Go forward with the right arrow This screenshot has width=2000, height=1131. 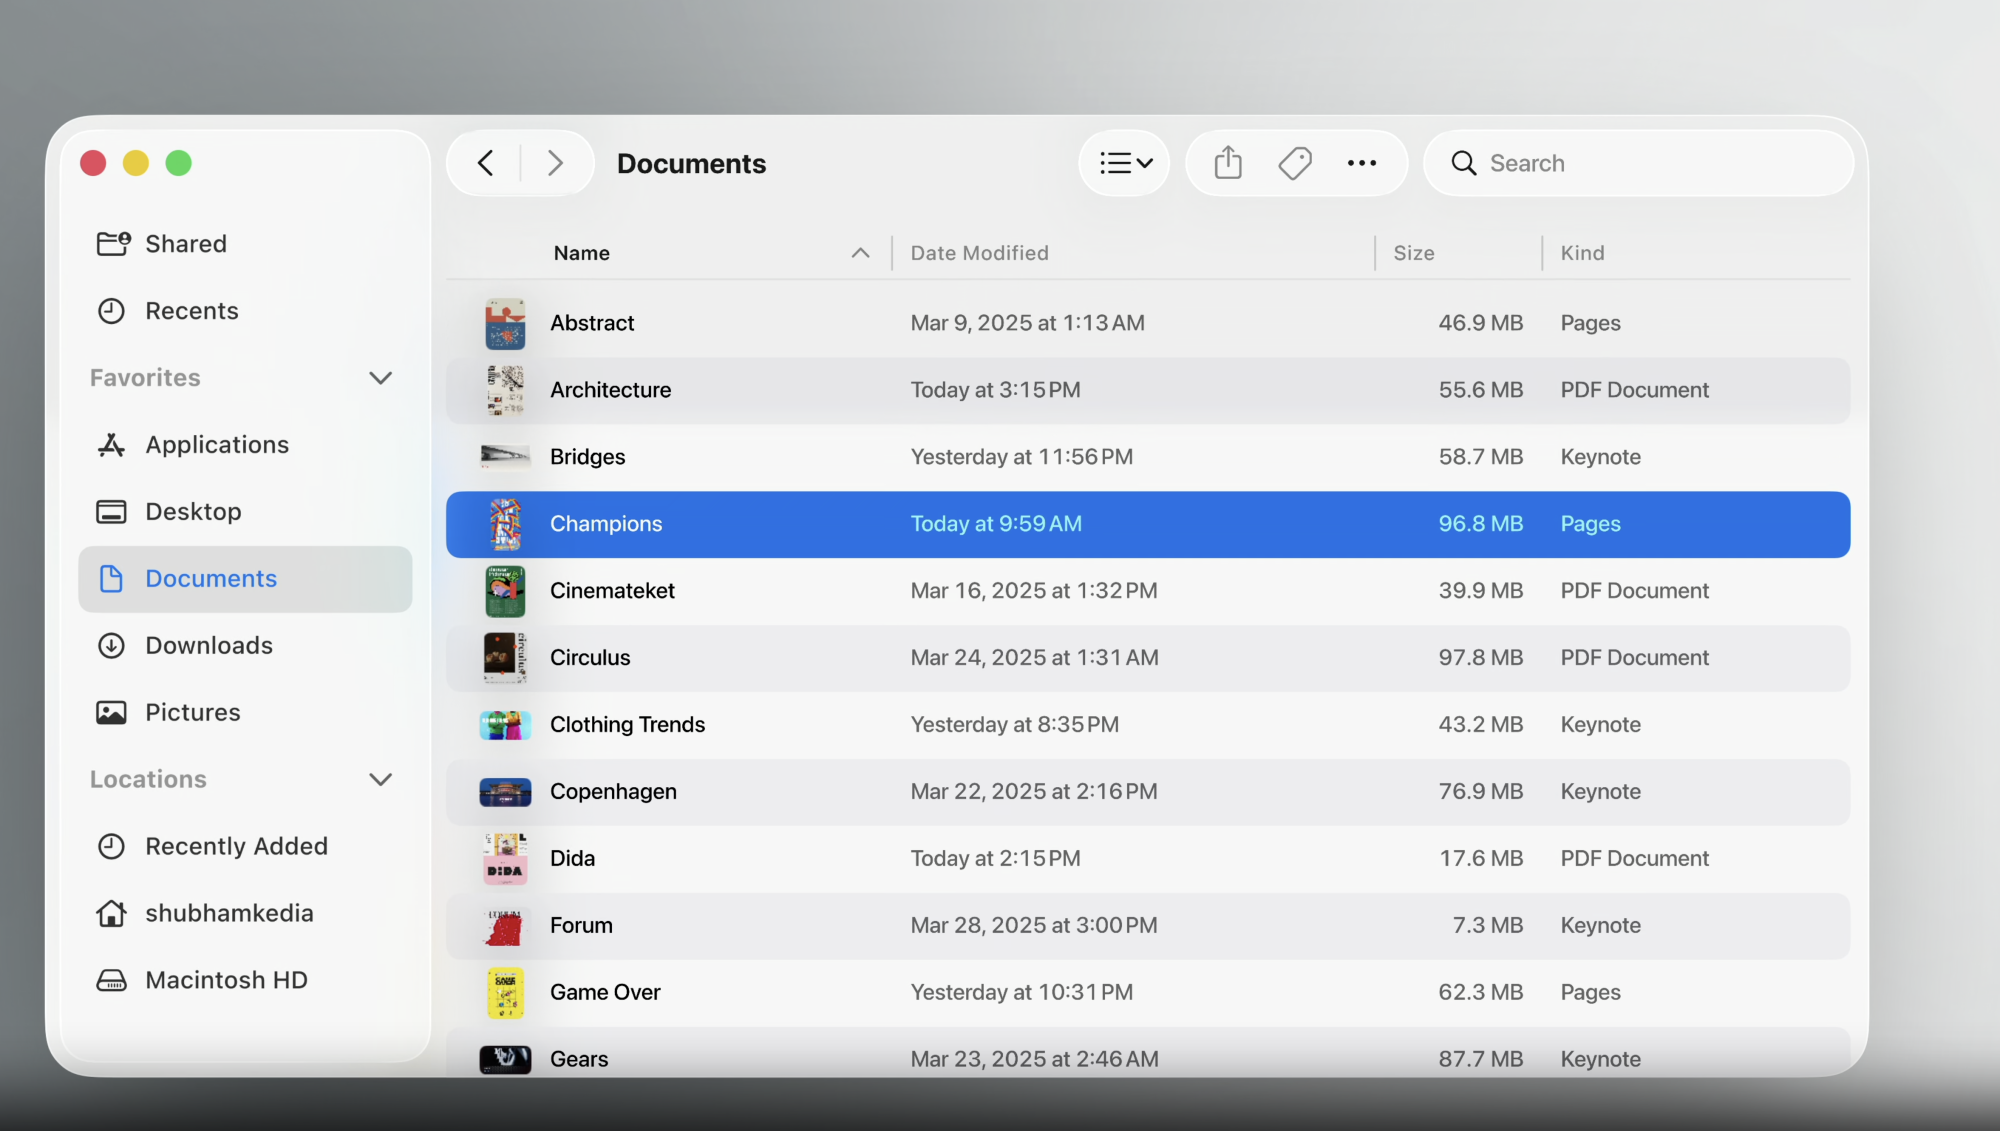[x=556, y=163]
